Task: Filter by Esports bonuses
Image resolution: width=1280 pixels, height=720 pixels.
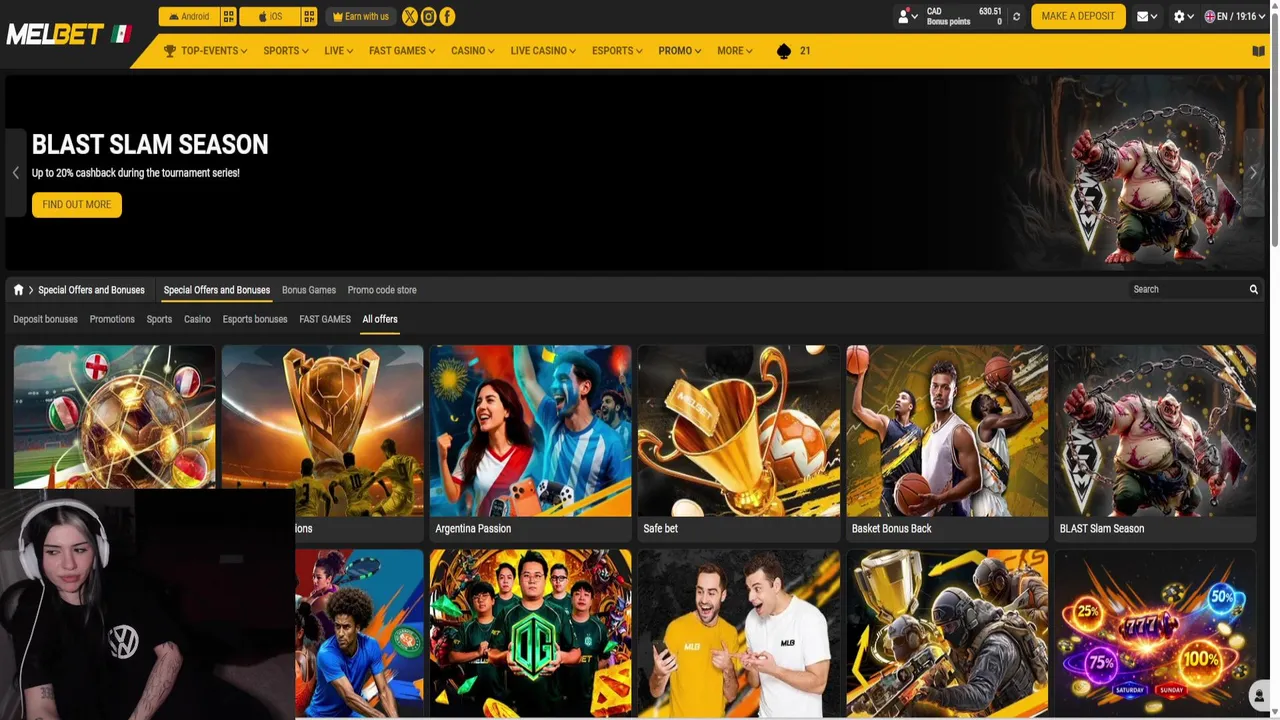Action: point(255,319)
